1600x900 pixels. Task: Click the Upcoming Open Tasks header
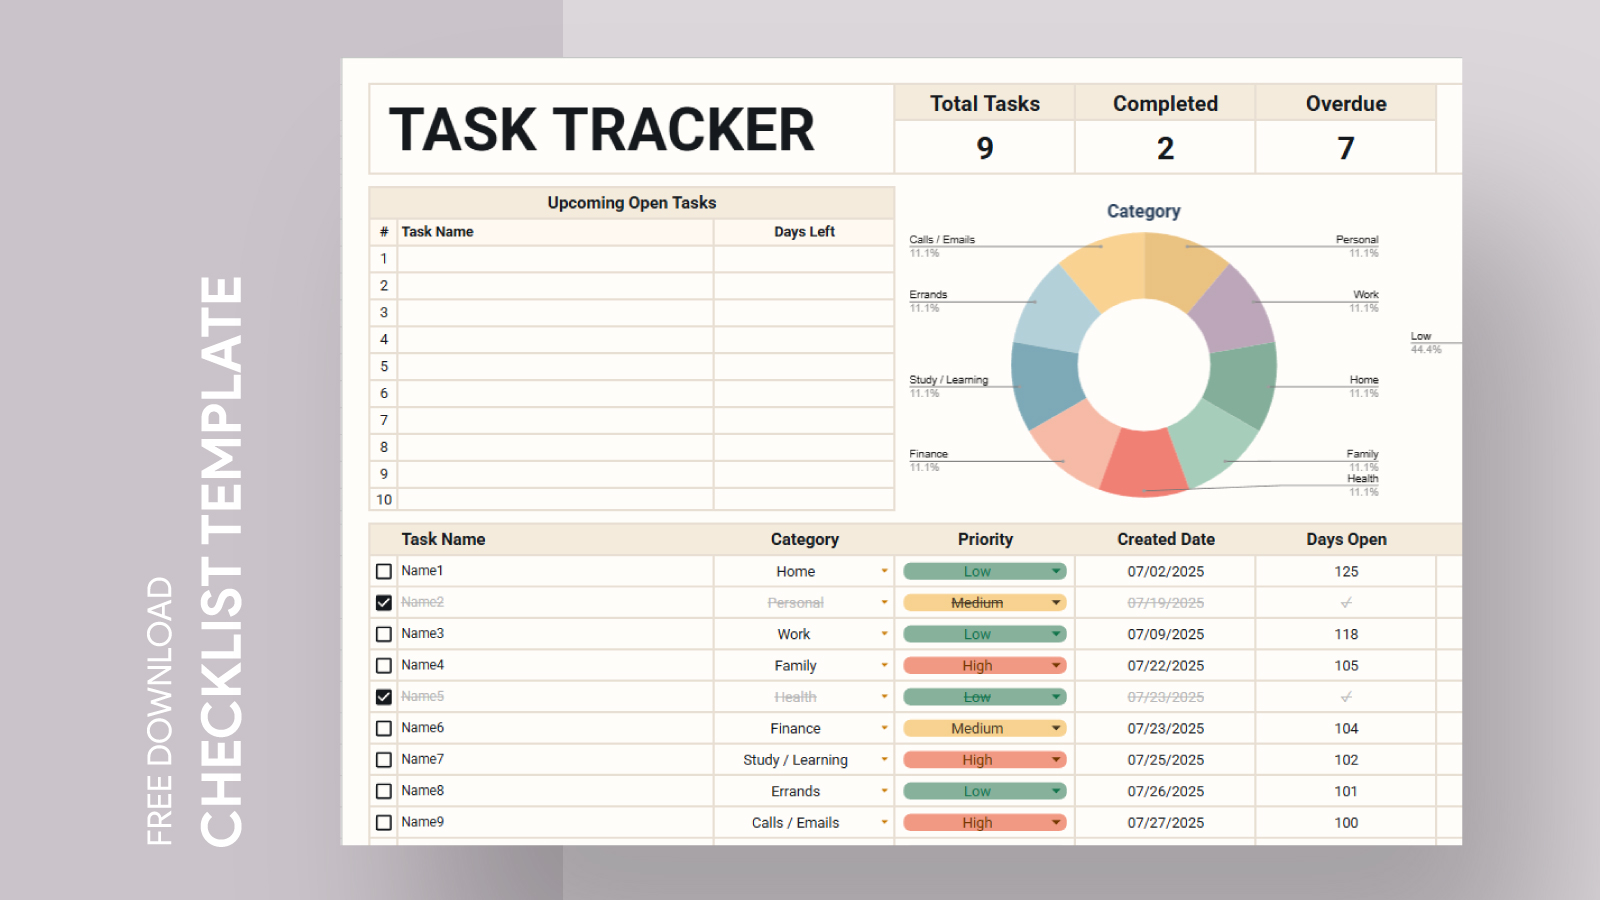632,202
